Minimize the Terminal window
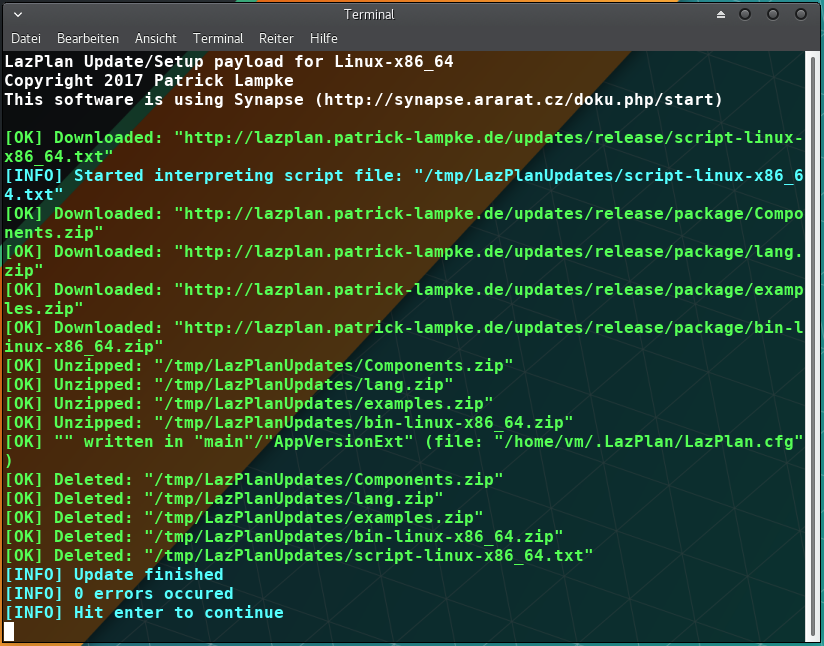This screenshot has width=824, height=646. 746,14
